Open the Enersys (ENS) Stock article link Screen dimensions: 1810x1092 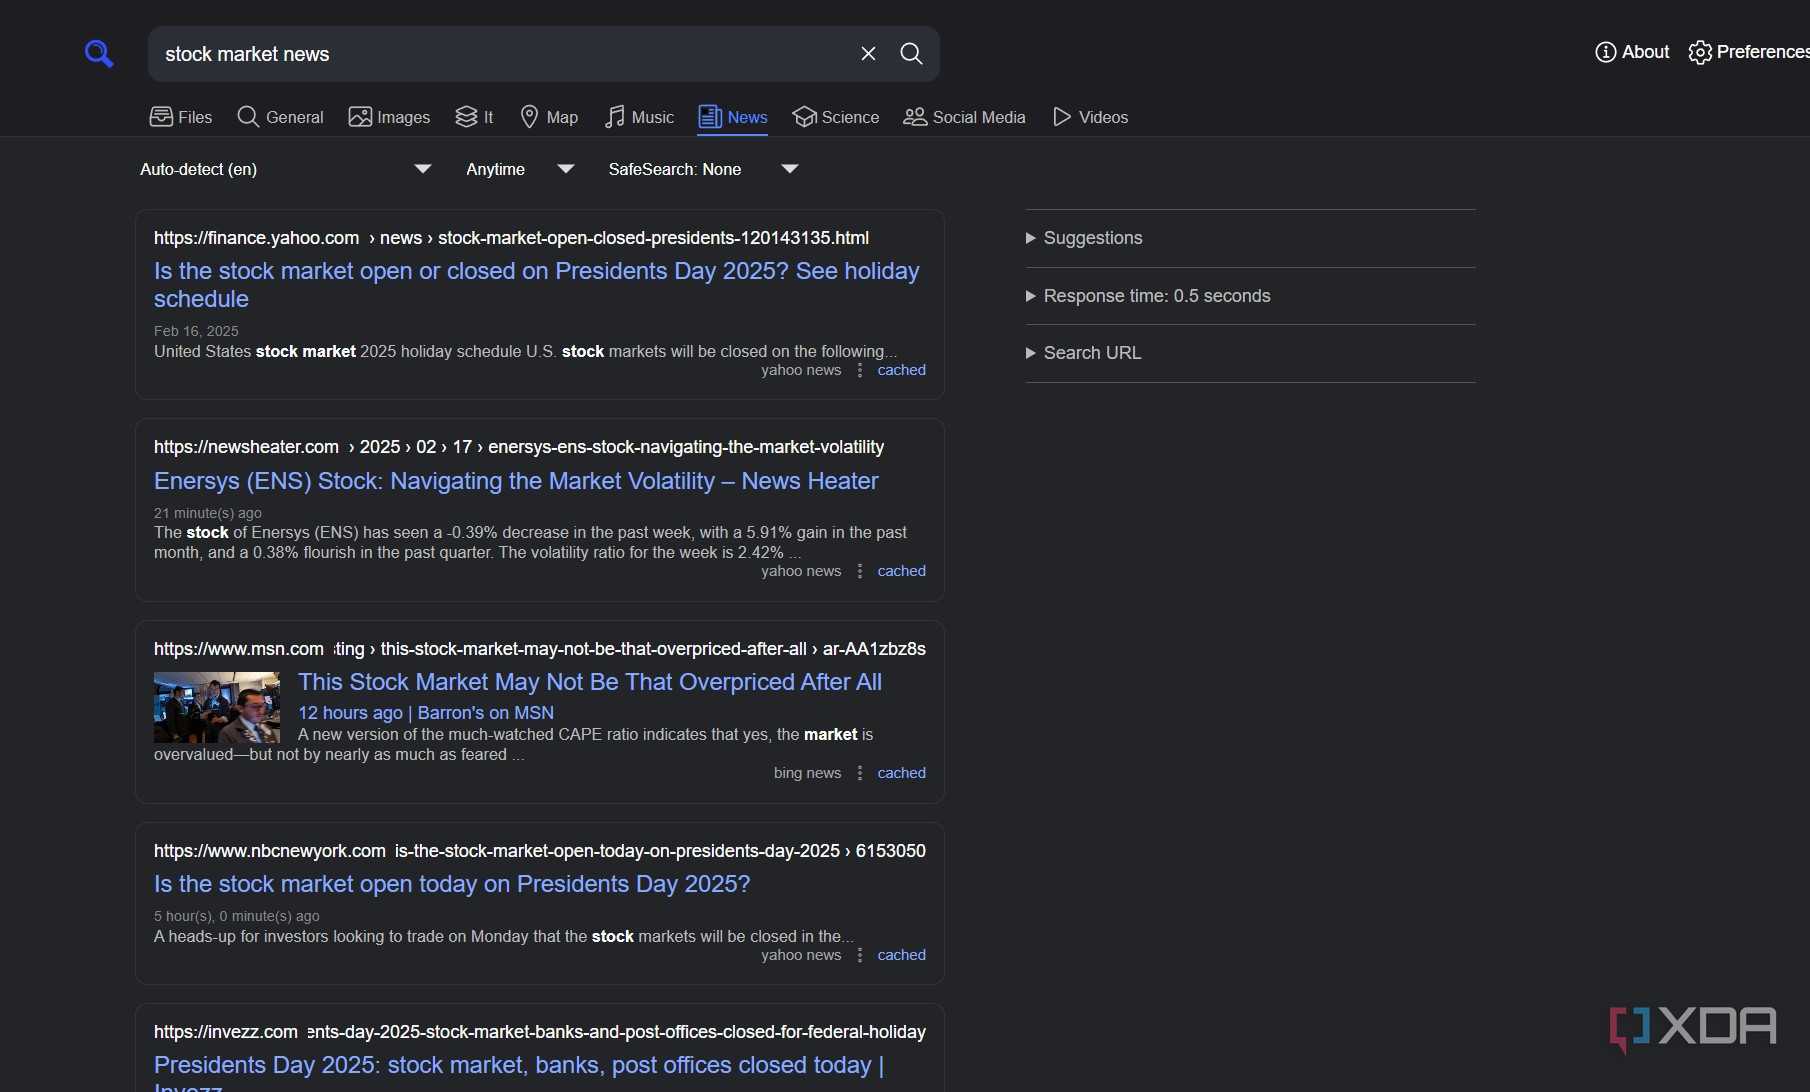(516, 481)
